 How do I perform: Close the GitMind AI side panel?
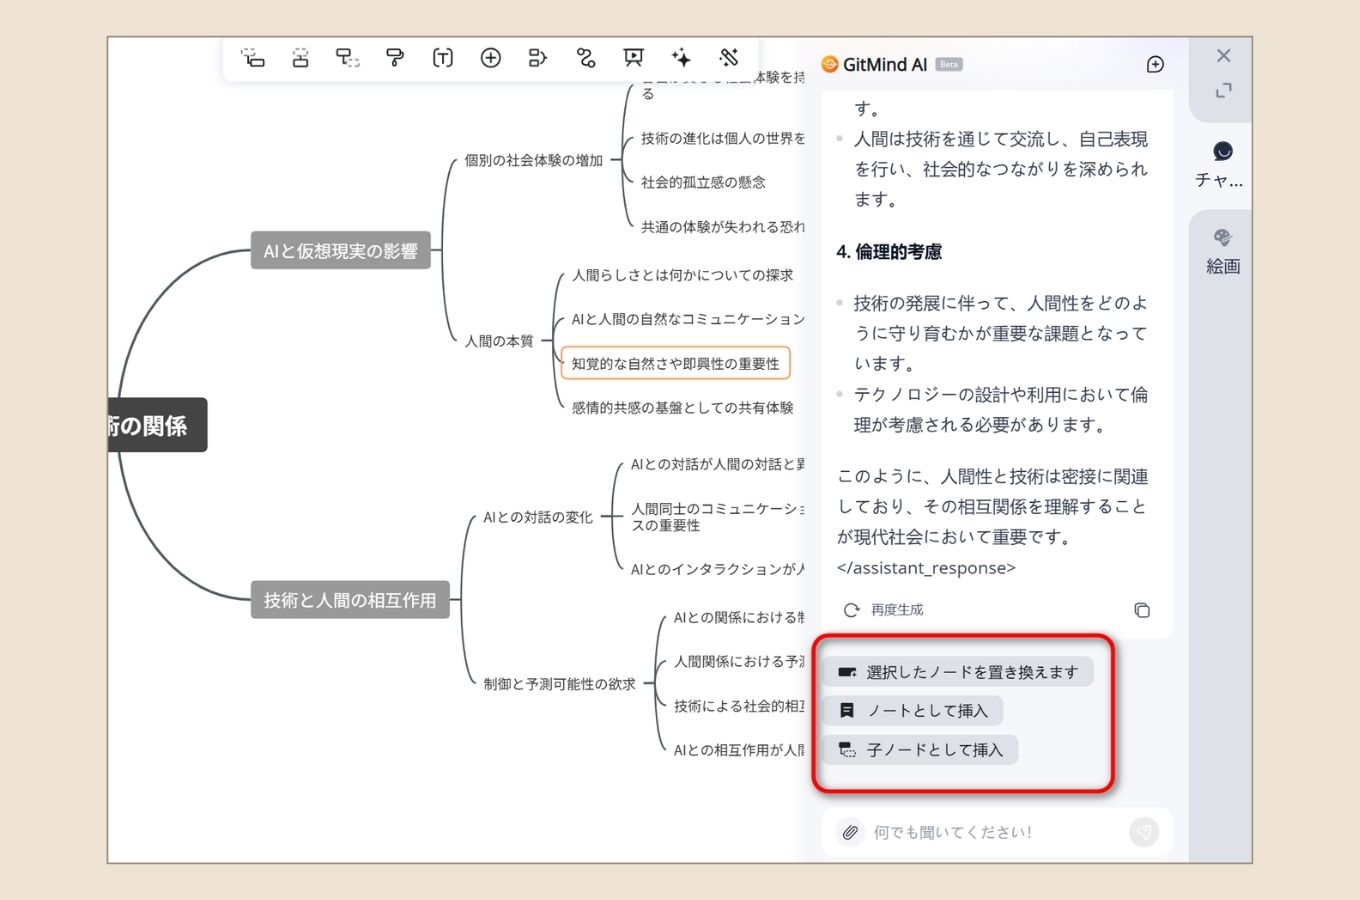coord(1223,56)
